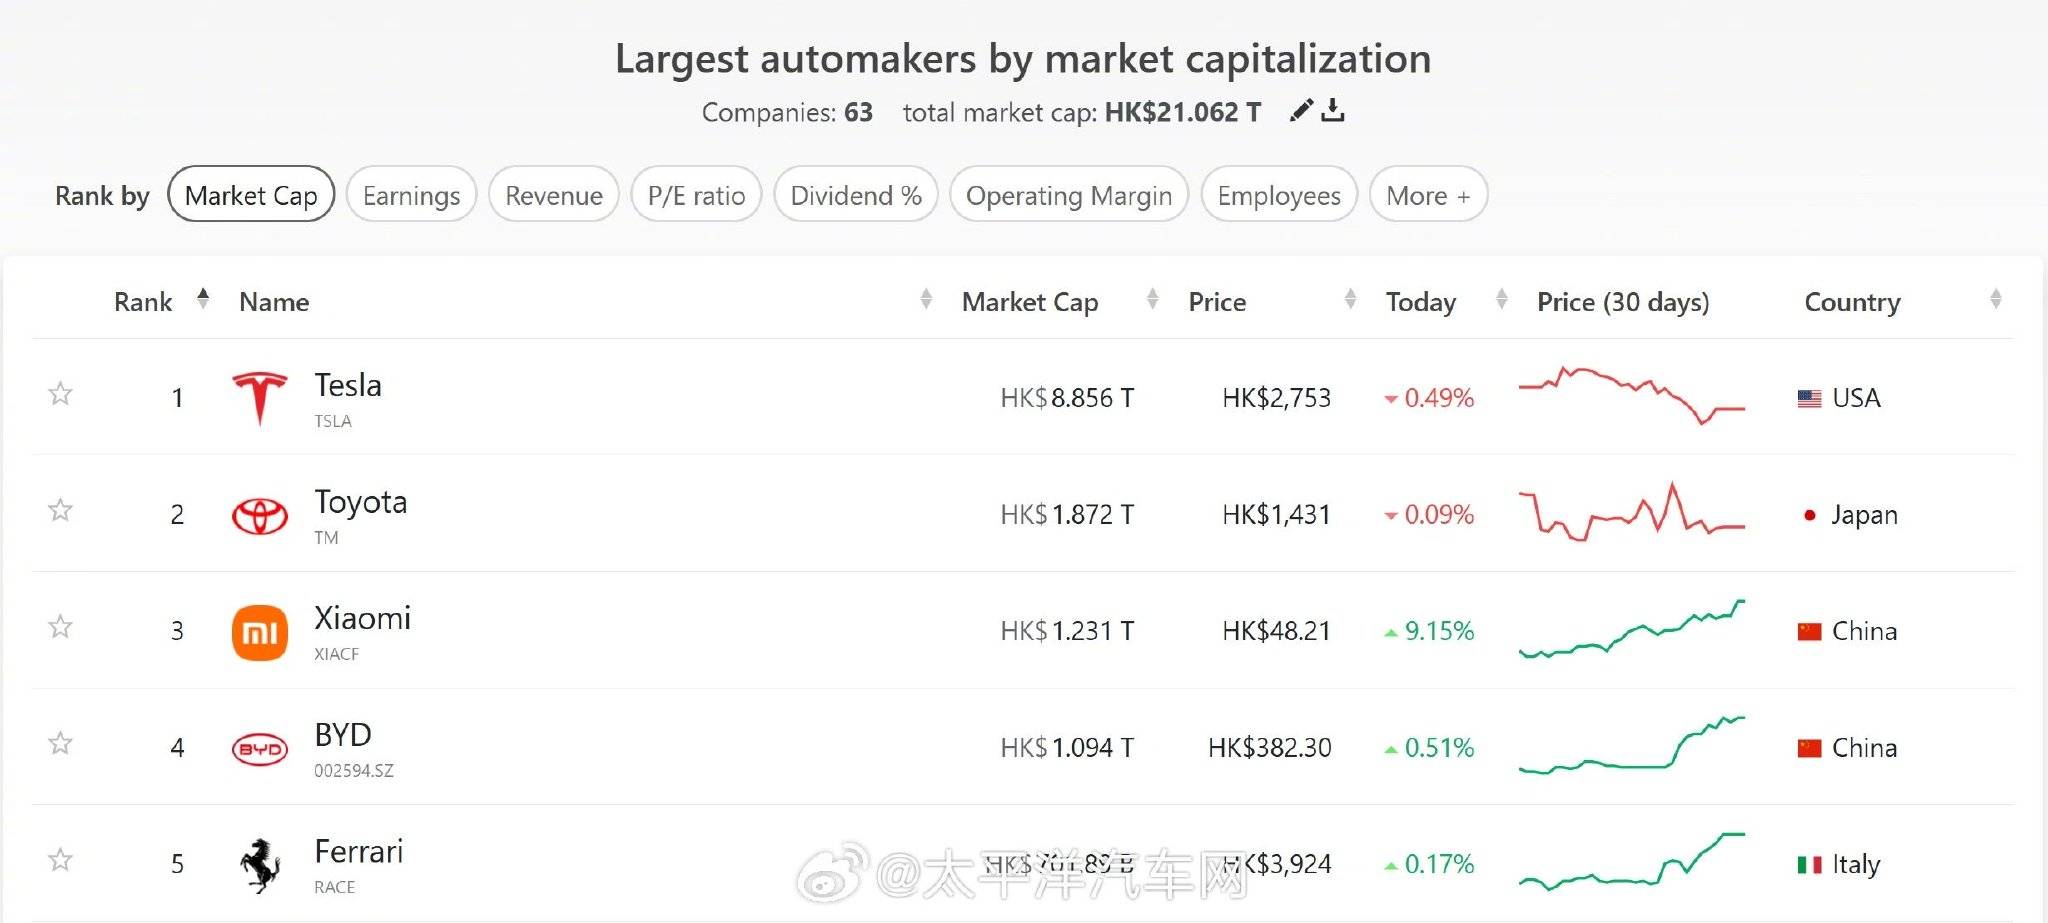Sort using arrows beside Market Cap header

pos(1152,299)
